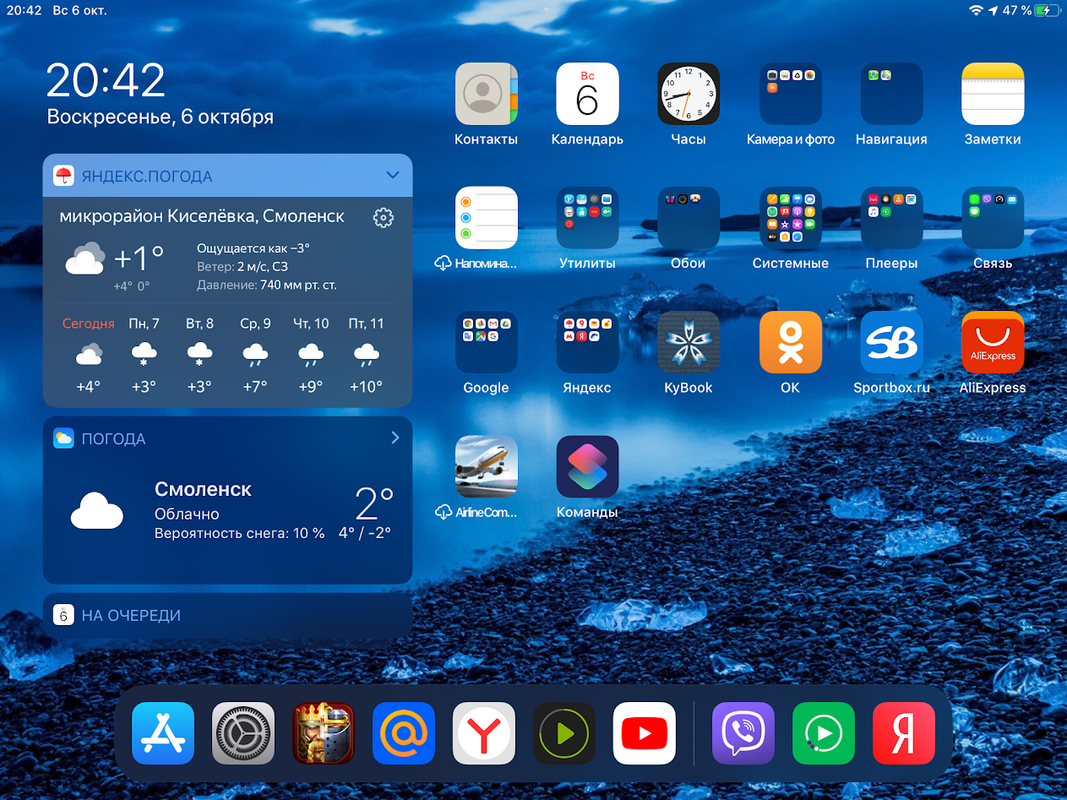Open the Утилиты folder

coord(587,218)
